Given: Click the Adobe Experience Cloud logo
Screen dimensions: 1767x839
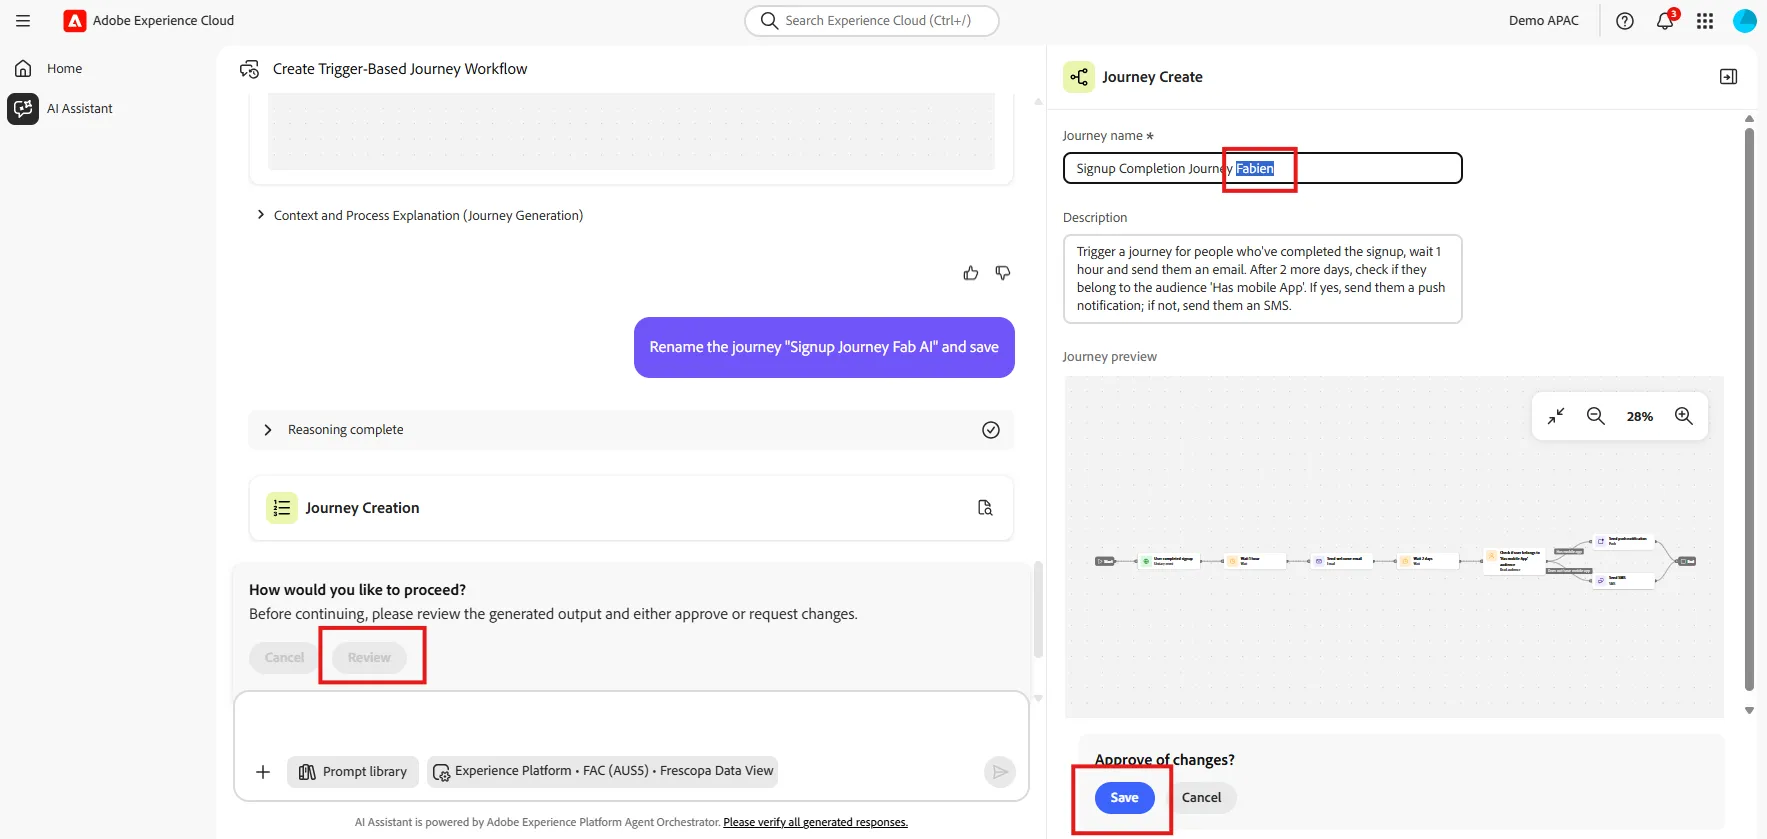Looking at the screenshot, I should click(75, 20).
